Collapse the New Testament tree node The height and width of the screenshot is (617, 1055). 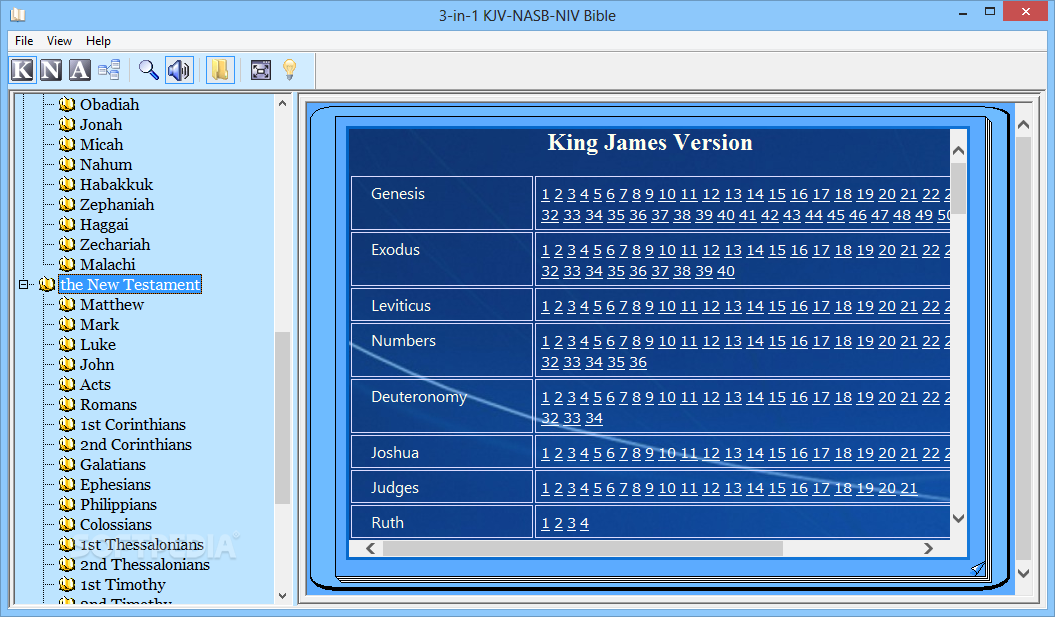[24, 285]
